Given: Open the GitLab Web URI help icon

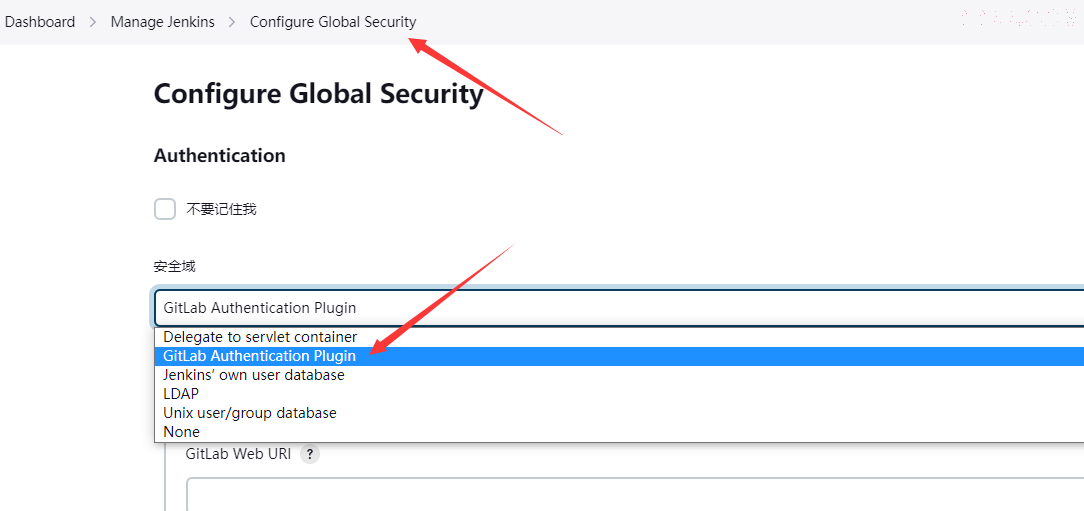Looking at the screenshot, I should 310,454.
